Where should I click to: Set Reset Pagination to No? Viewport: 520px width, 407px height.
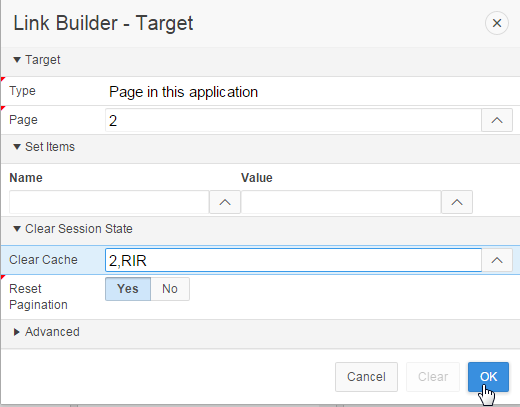170,289
